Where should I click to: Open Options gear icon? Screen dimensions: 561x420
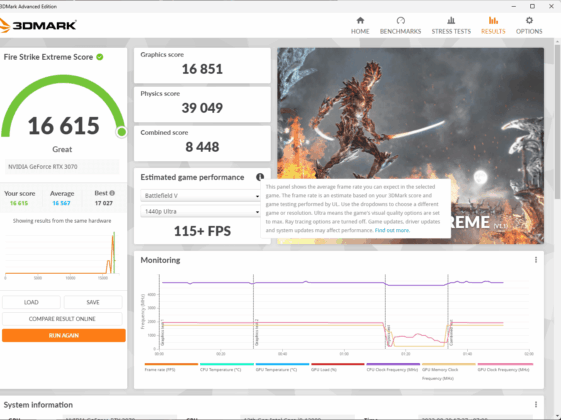[x=529, y=20]
